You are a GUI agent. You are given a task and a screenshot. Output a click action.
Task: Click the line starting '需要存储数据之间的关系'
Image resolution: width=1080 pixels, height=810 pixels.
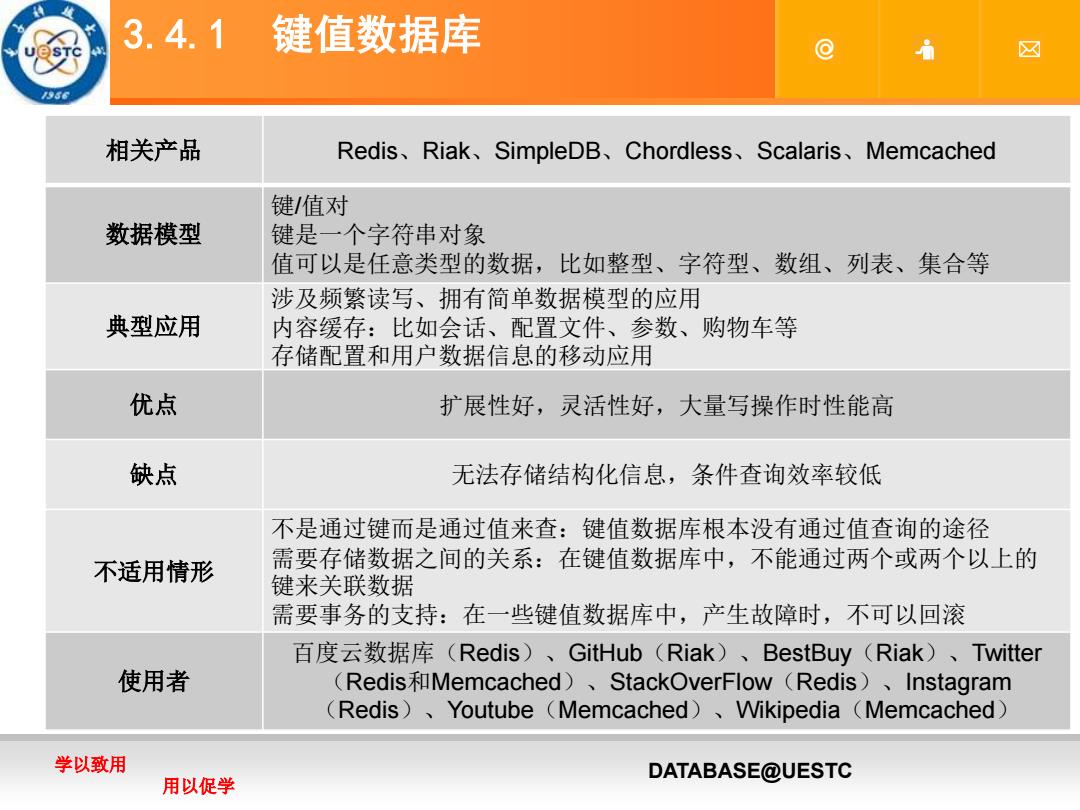coord(654,557)
